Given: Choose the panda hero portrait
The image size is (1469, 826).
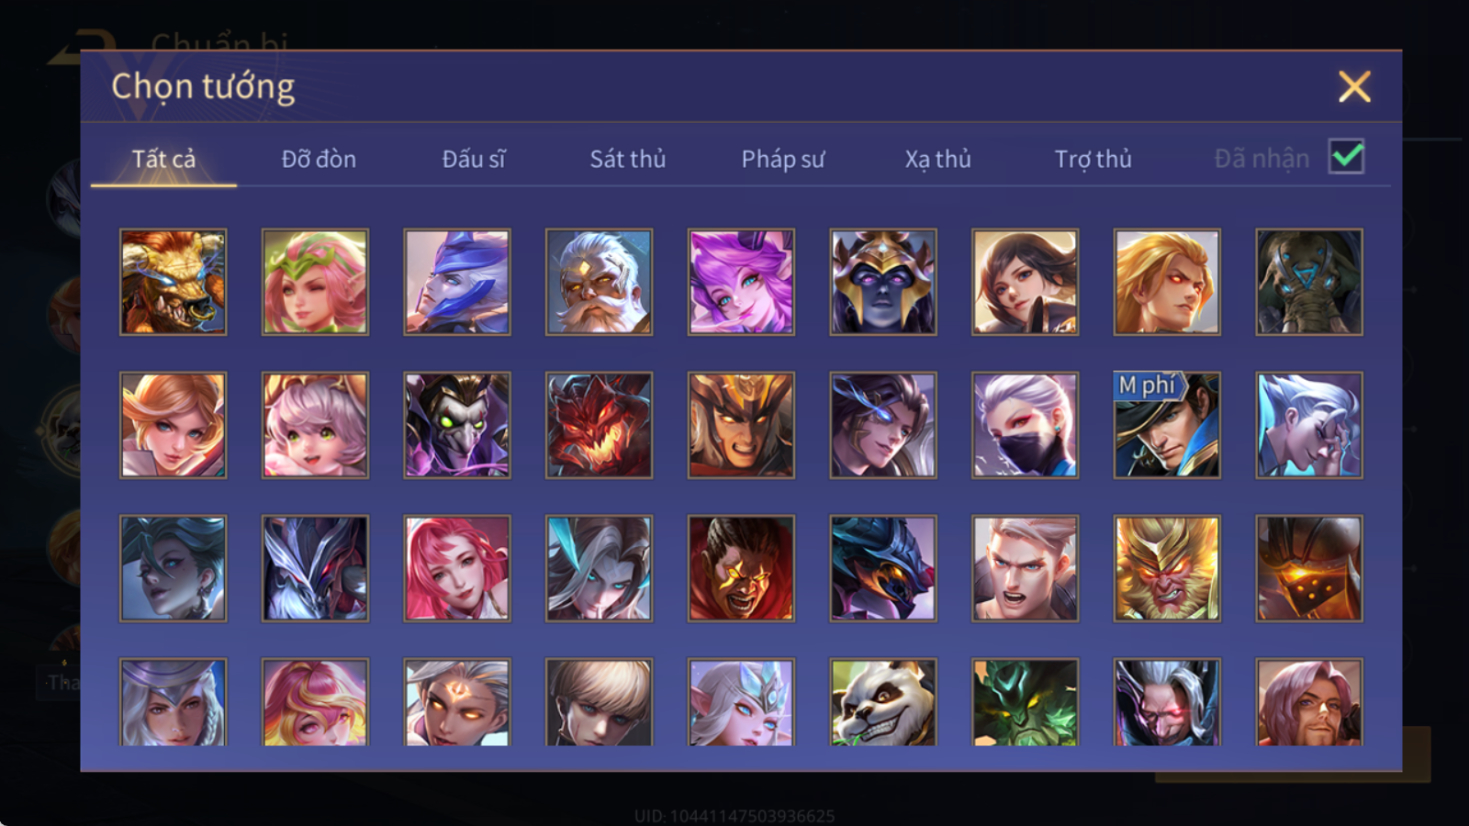Looking at the screenshot, I should [x=883, y=702].
